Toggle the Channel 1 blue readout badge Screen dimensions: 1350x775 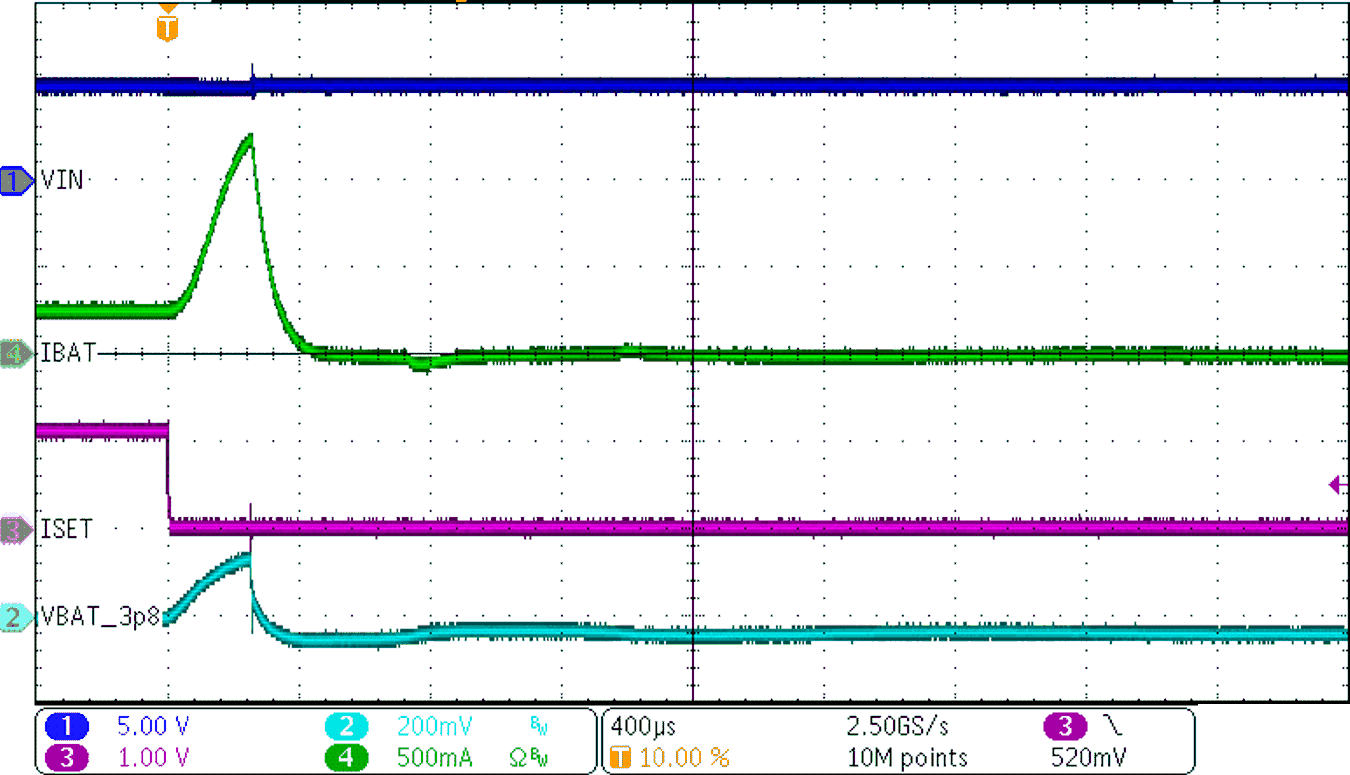[65, 726]
